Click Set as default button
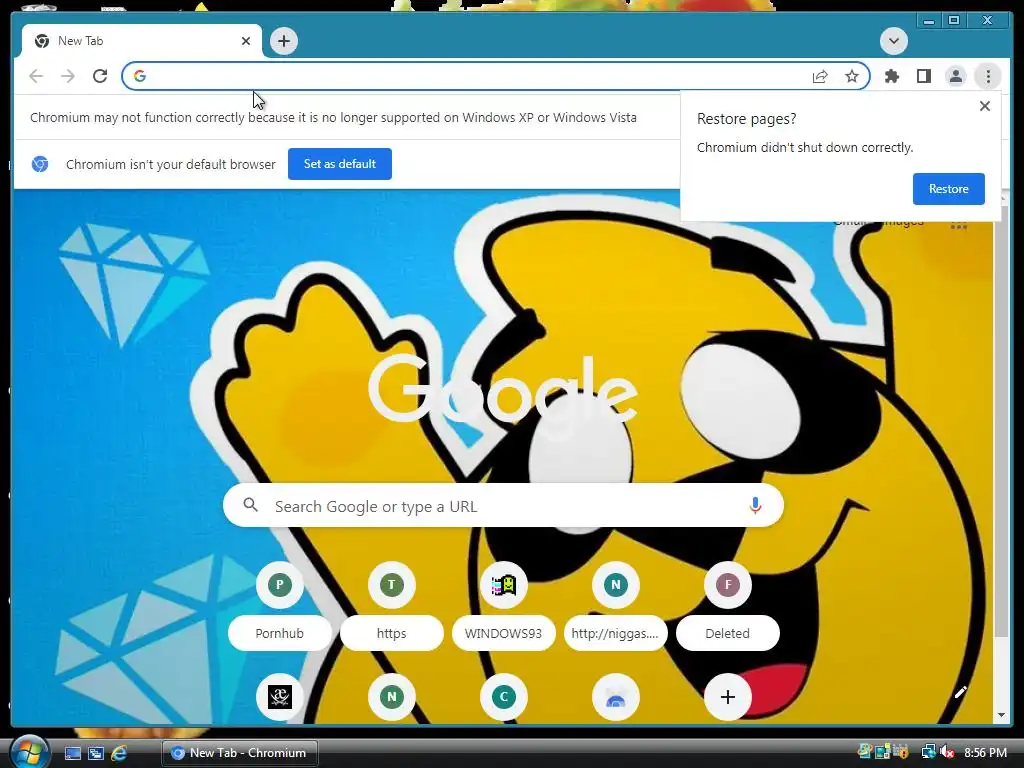Image resolution: width=1024 pixels, height=768 pixels. point(340,164)
